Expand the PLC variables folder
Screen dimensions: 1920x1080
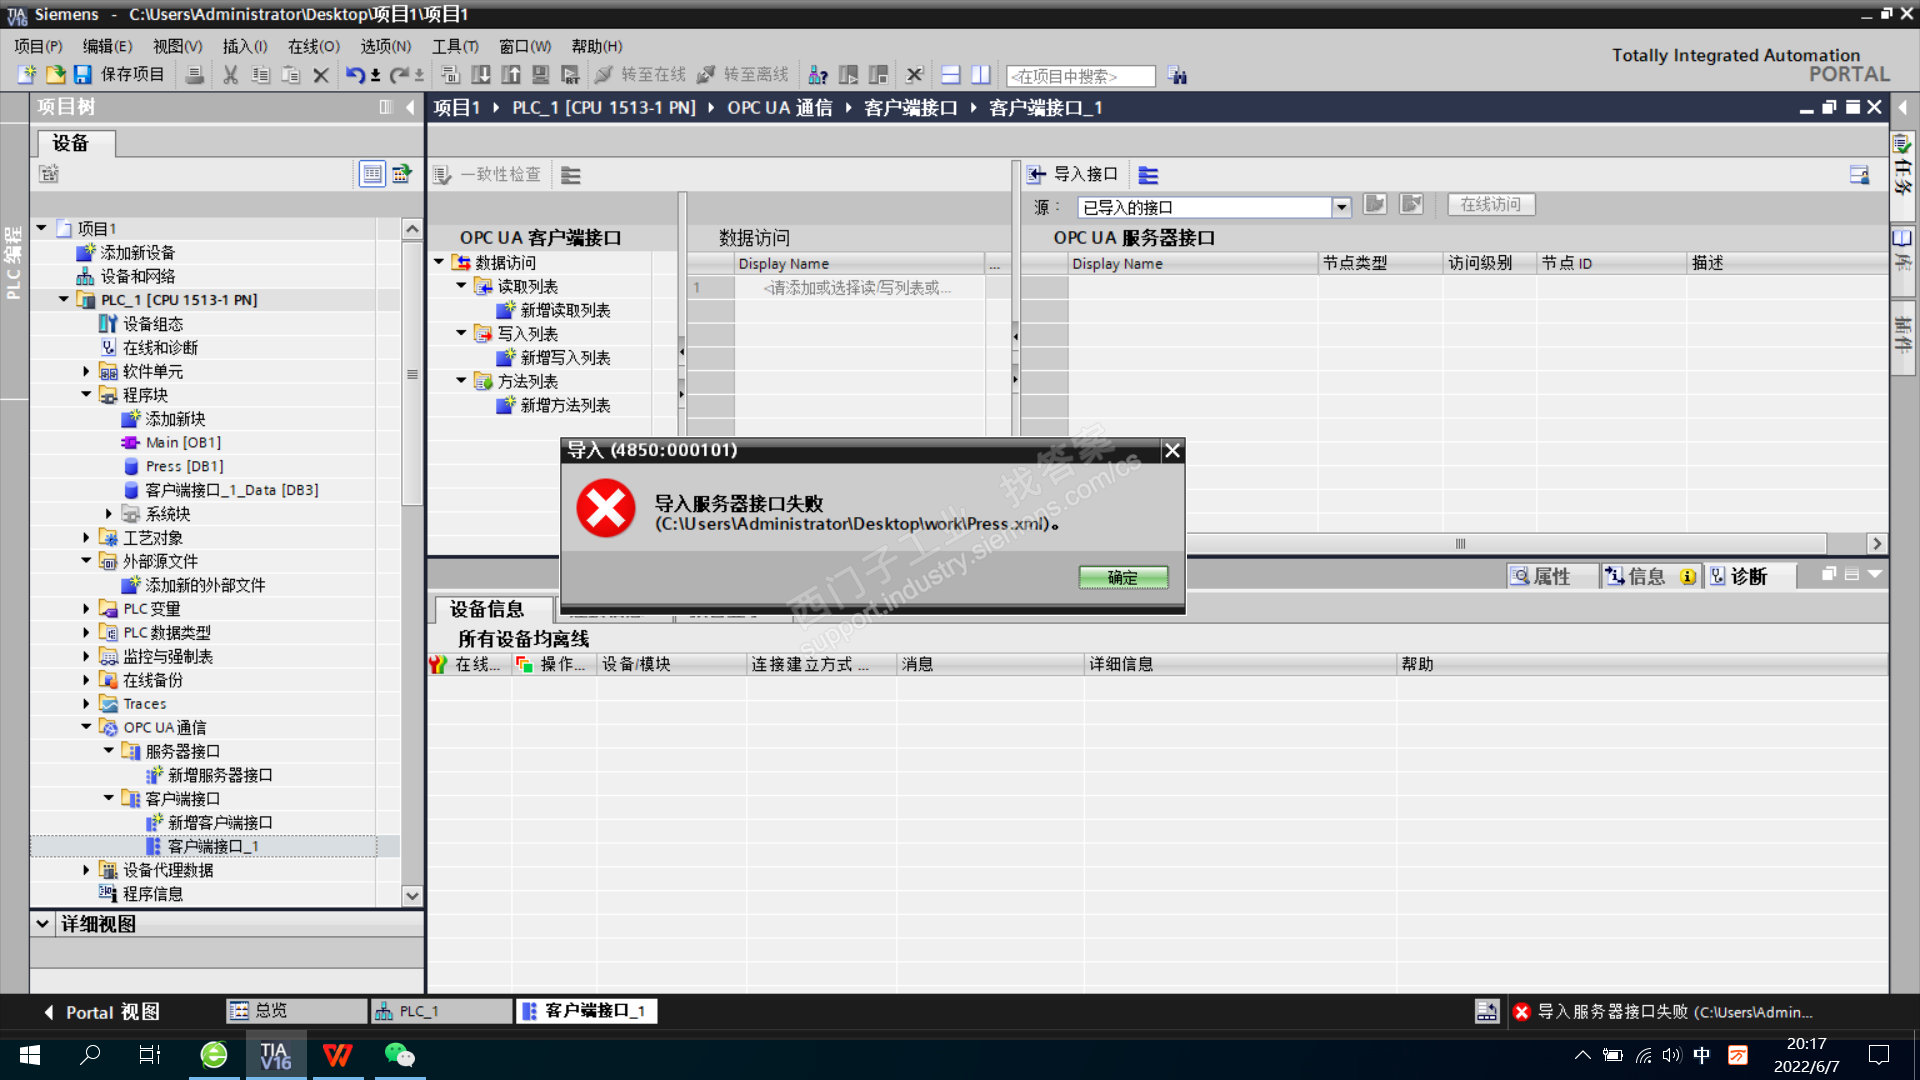click(87, 608)
